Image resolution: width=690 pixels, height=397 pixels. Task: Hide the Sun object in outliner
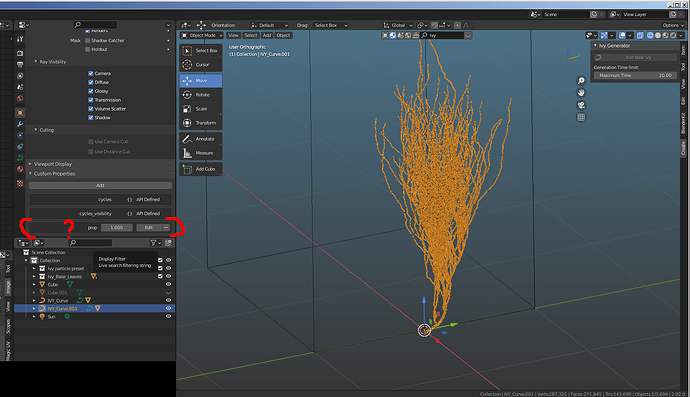[x=168, y=316]
